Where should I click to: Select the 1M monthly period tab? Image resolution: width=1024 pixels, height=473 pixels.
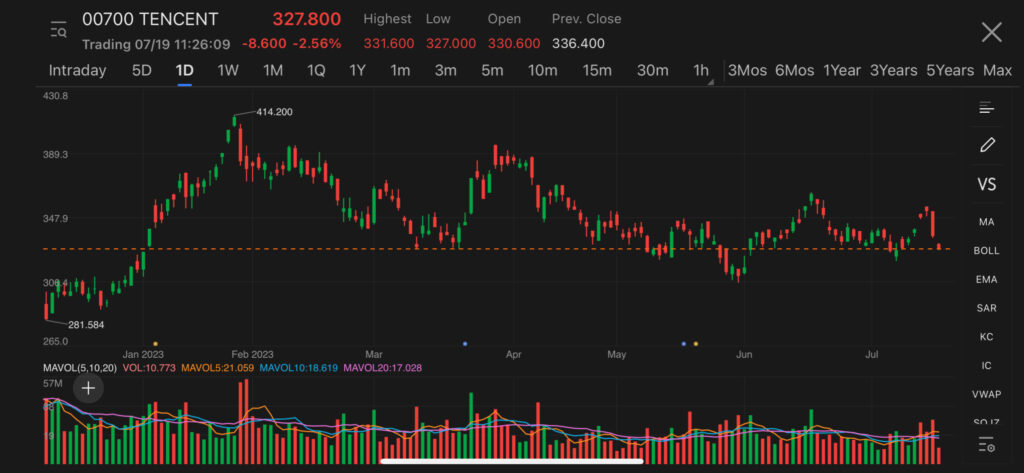tap(273, 71)
